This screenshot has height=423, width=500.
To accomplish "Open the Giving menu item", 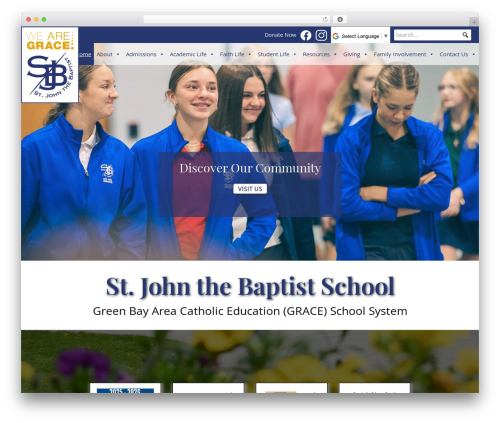I will [x=352, y=54].
